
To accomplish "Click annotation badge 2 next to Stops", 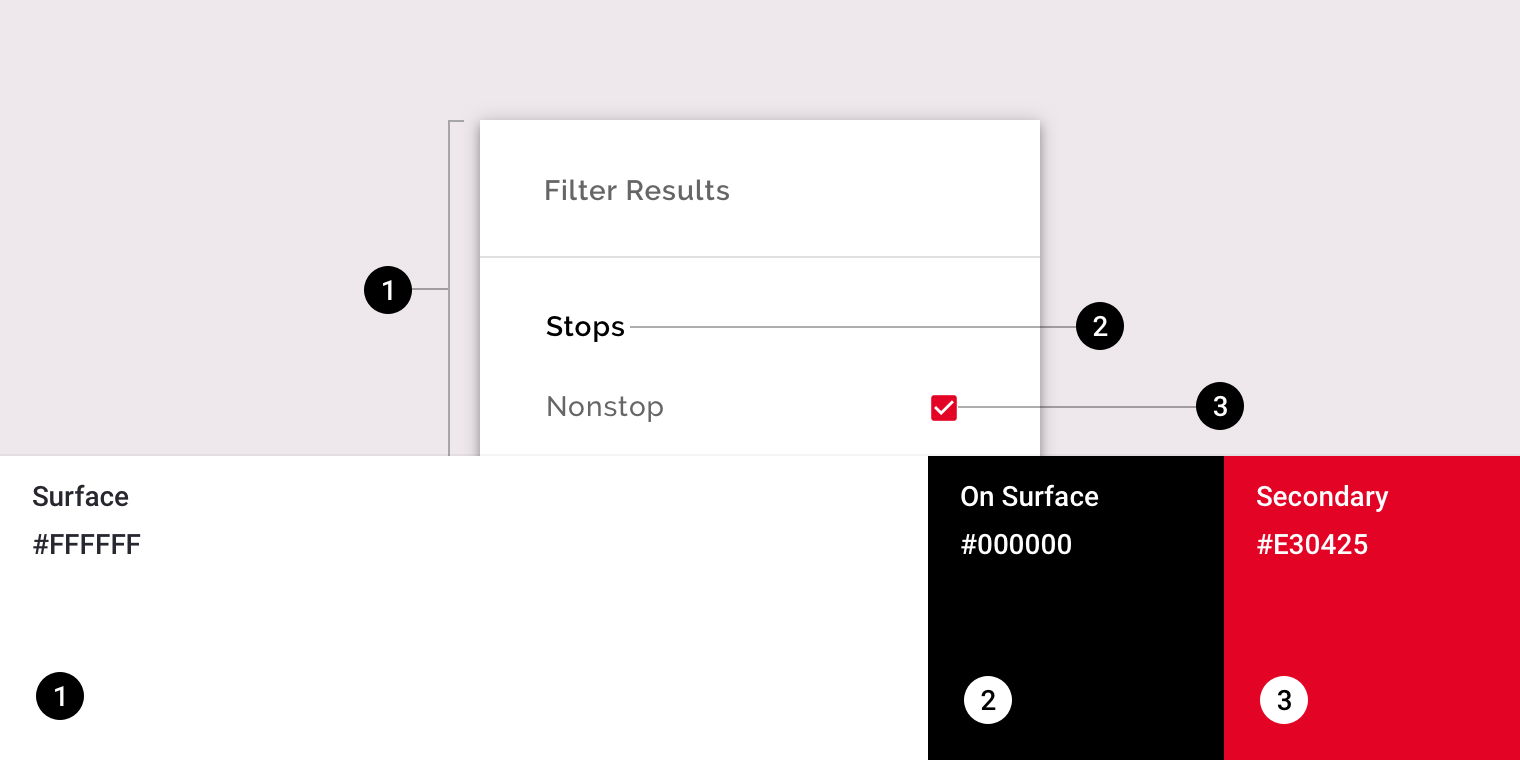I will (x=1100, y=326).
